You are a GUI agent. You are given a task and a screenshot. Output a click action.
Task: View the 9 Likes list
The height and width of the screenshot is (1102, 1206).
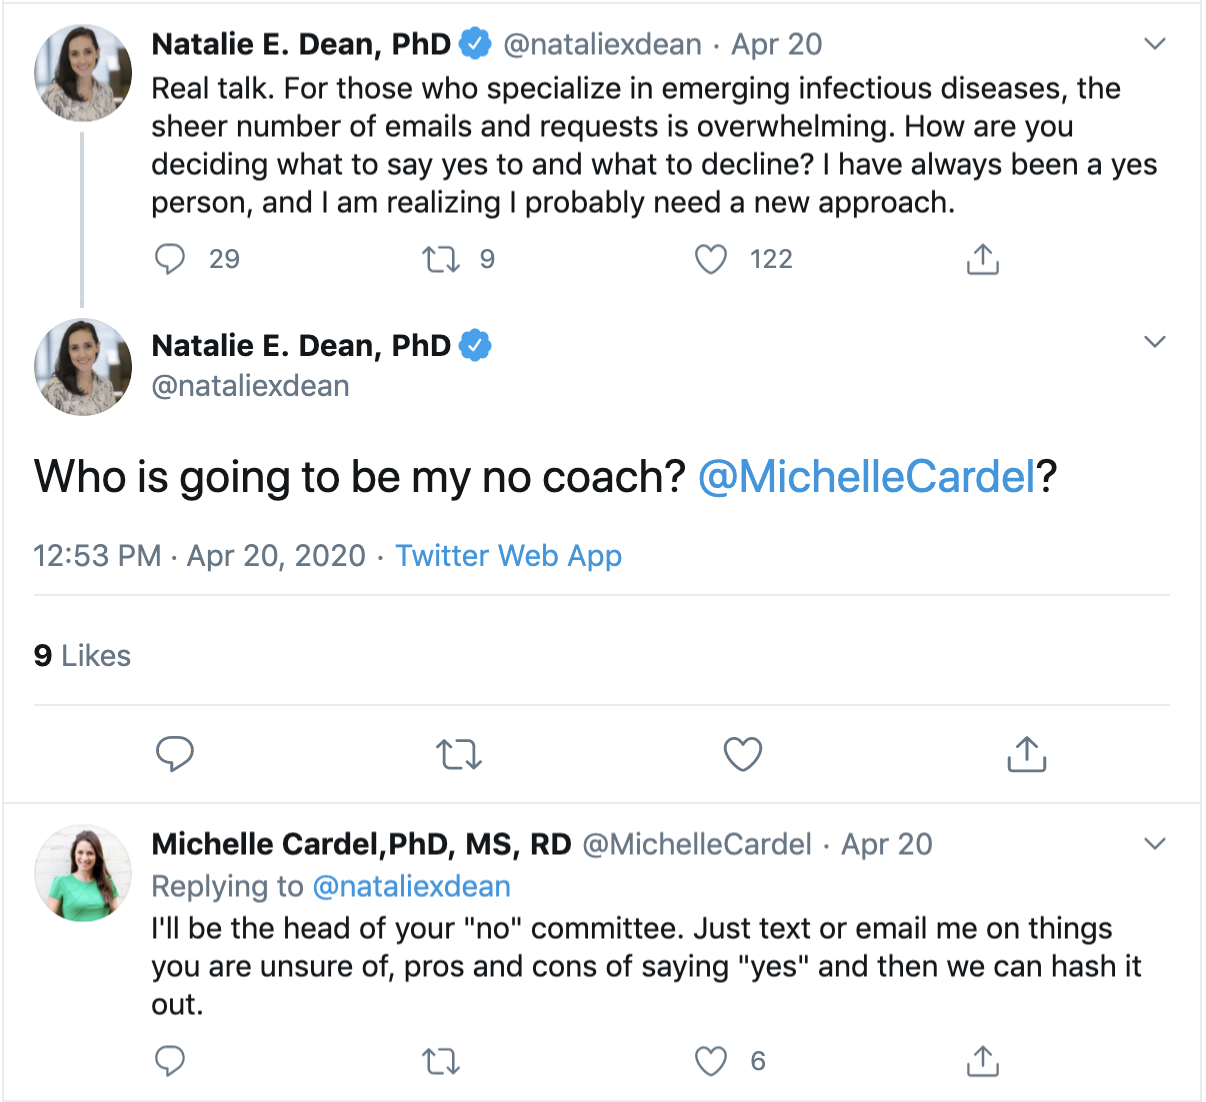coord(82,656)
